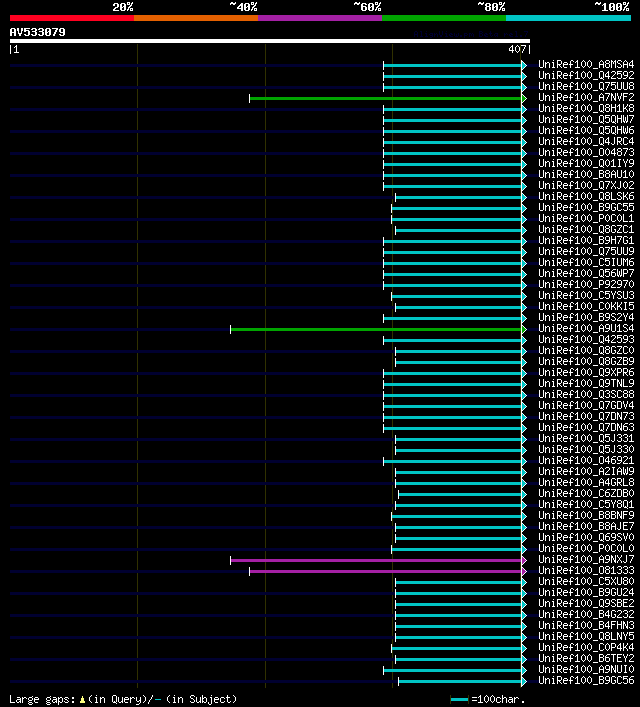Select the UniRef100_Q8LSK6 entry
The width and height of the screenshot is (640, 707).
[x=586, y=196]
